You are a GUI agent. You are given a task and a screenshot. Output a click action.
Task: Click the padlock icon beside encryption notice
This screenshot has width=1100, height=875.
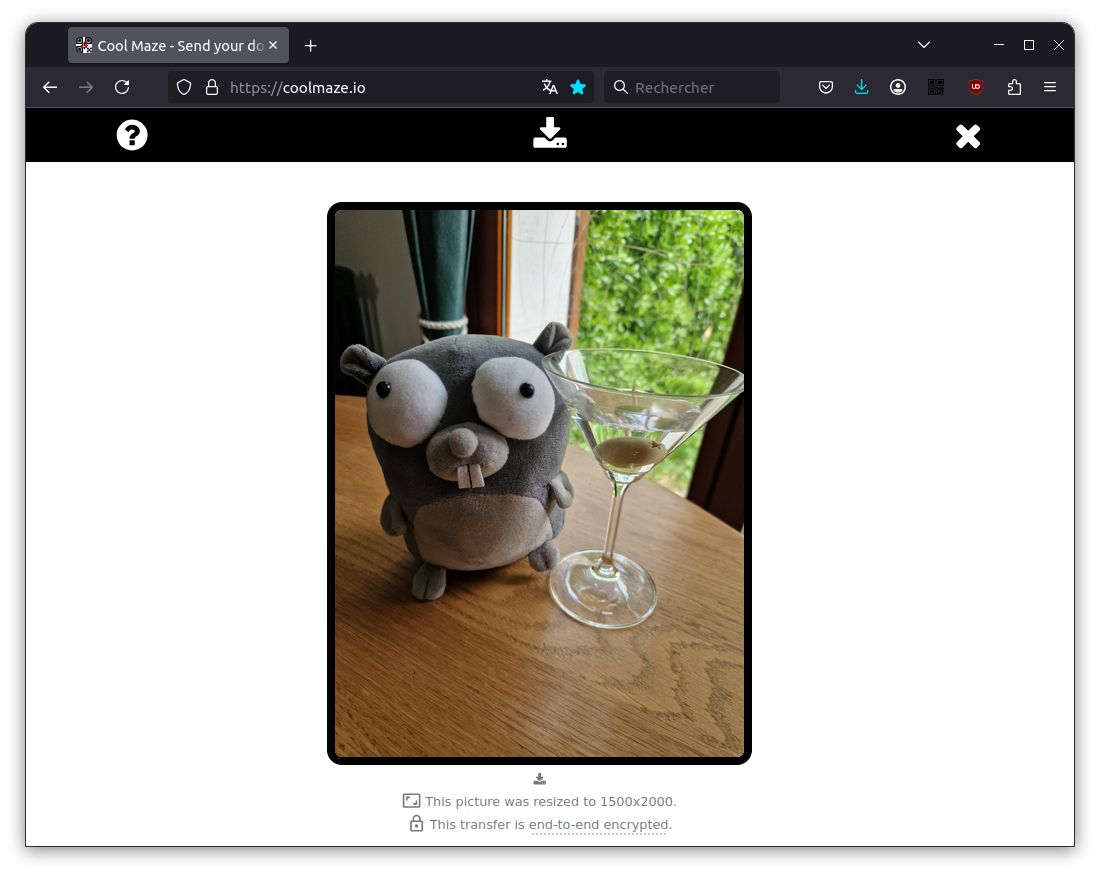pos(416,823)
